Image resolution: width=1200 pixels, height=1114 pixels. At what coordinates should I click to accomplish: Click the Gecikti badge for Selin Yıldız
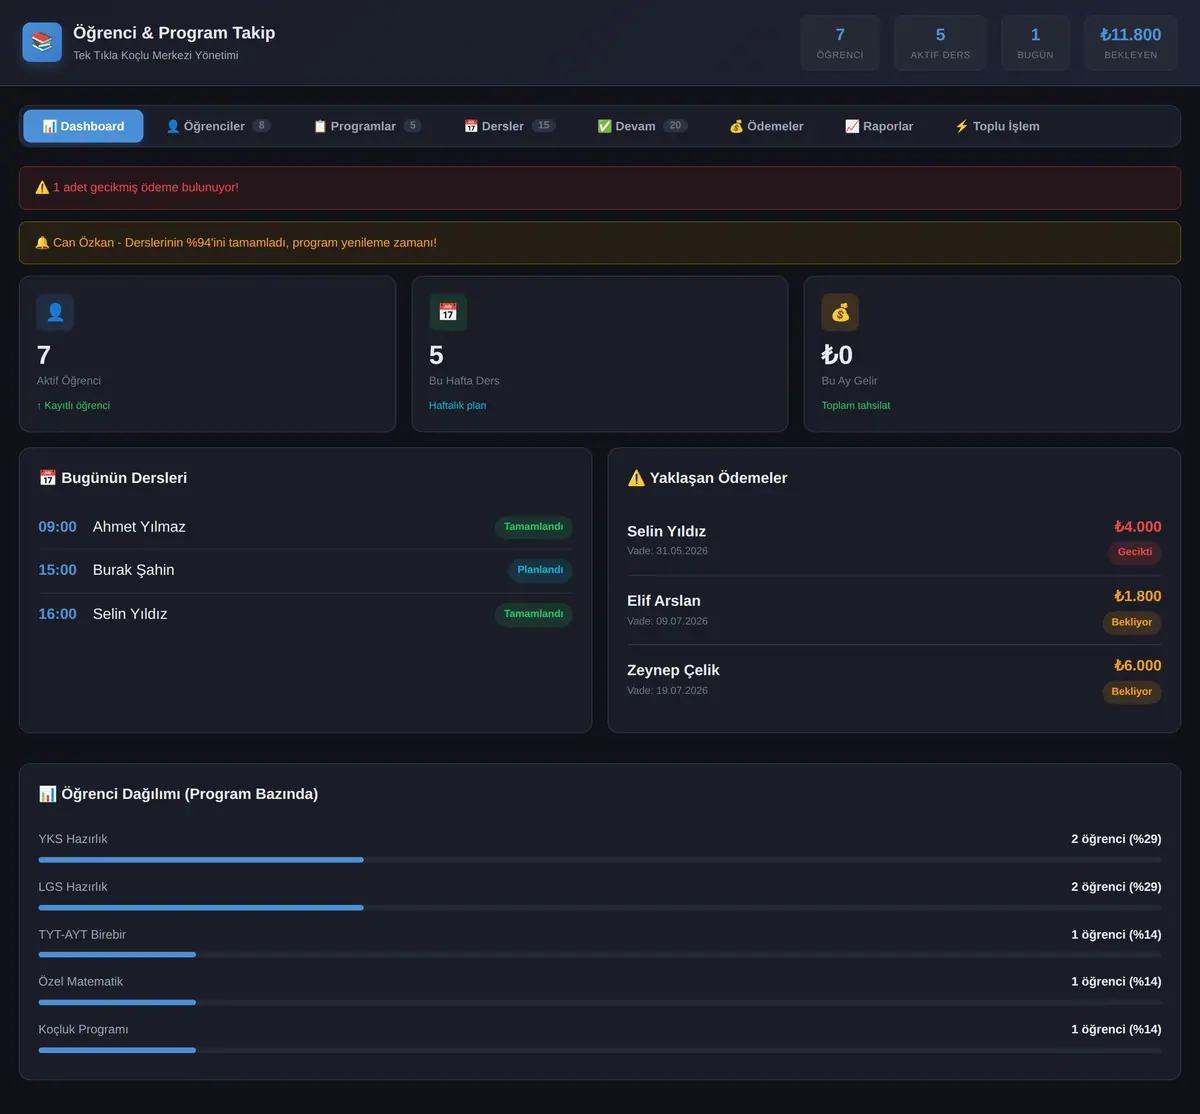point(1135,552)
